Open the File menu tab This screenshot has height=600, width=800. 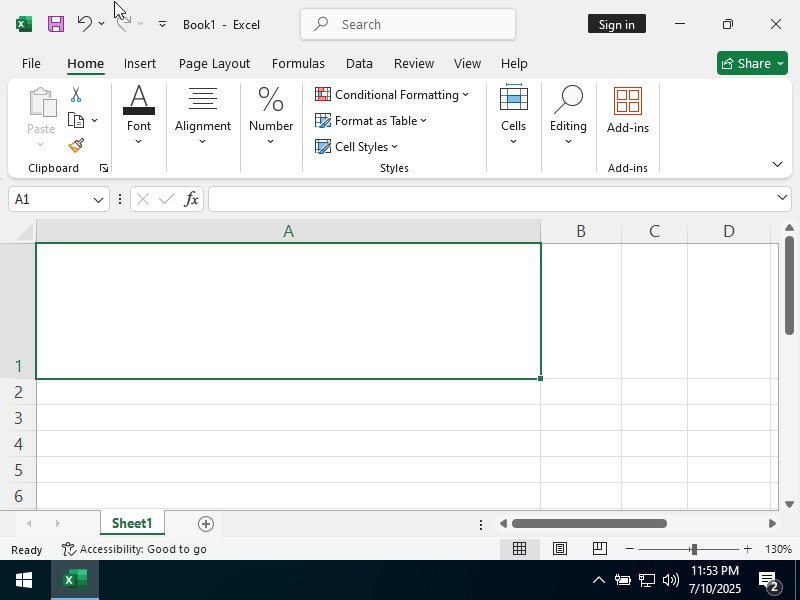pyautogui.click(x=31, y=63)
